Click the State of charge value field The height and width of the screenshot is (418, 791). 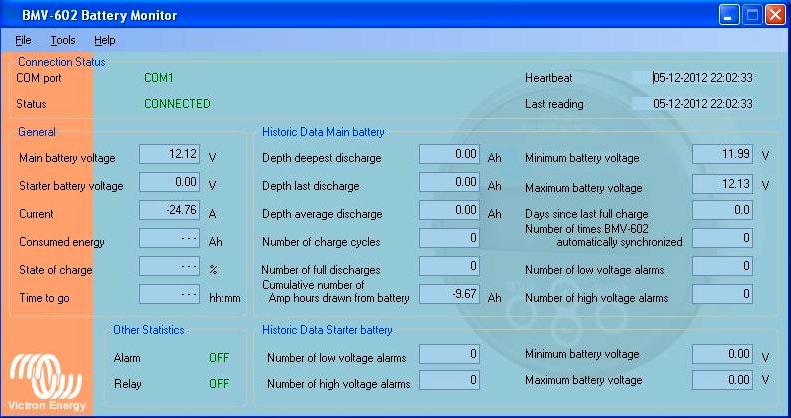pyautogui.click(x=170, y=266)
